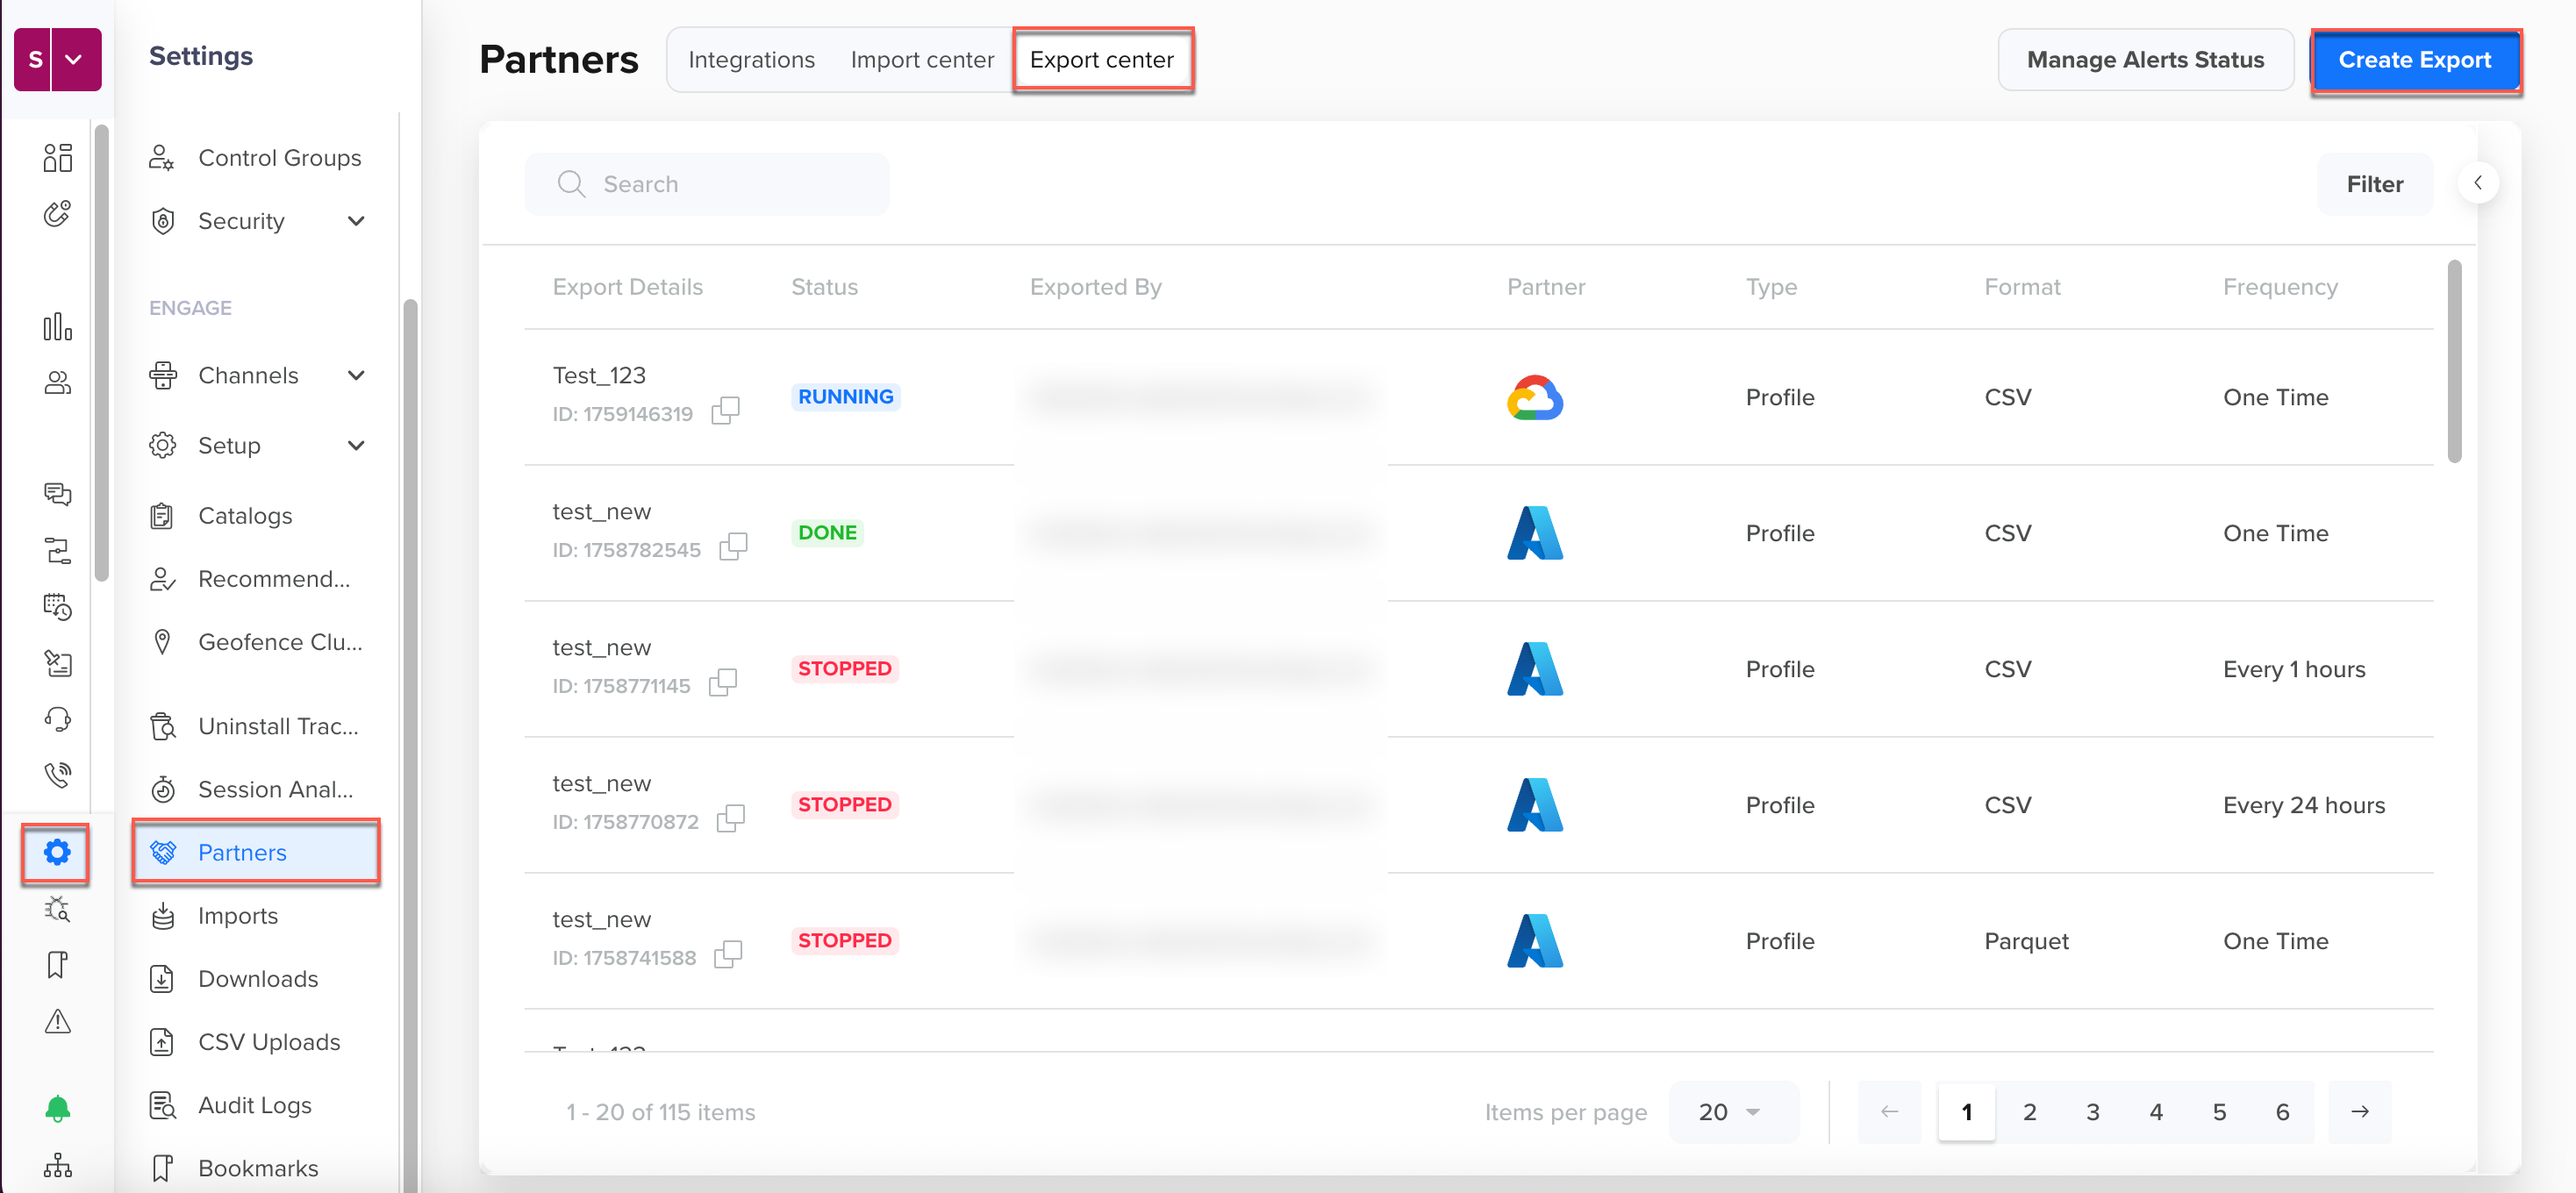Screen dimensions: 2576x1193
Task: Expand the Channels submenu
Action: click(x=356, y=376)
